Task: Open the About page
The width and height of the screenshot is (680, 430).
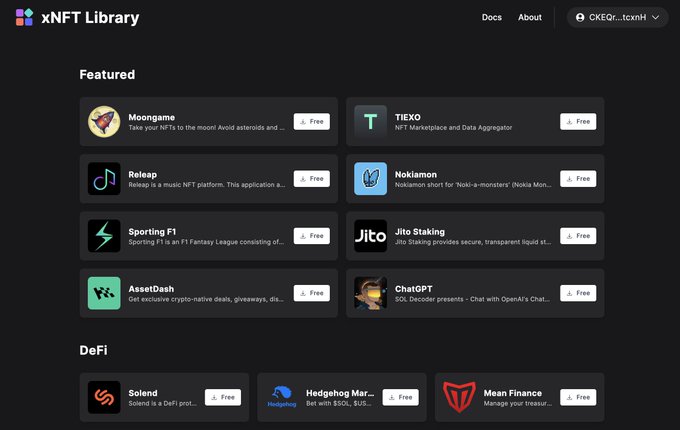Action: (x=530, y=17)
